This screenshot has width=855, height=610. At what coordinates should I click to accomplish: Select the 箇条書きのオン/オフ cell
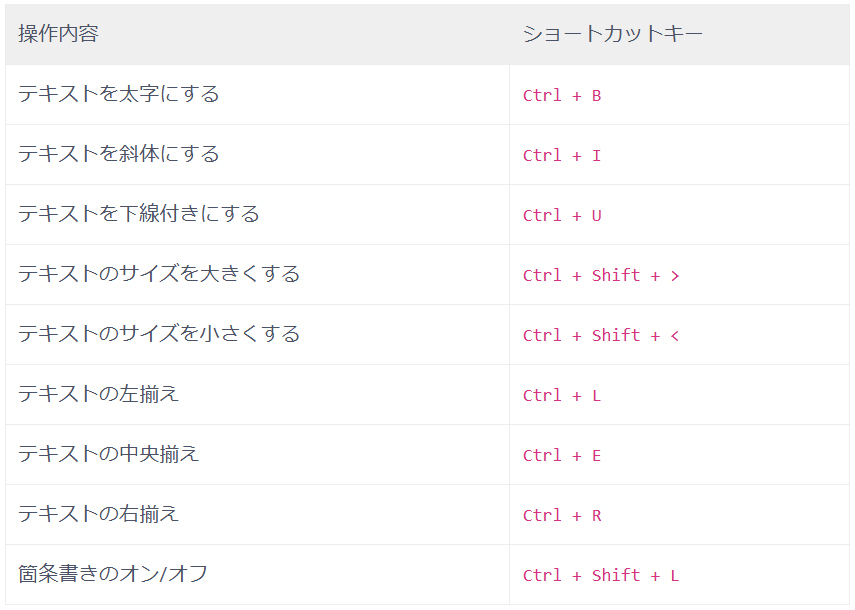[113, 574]
